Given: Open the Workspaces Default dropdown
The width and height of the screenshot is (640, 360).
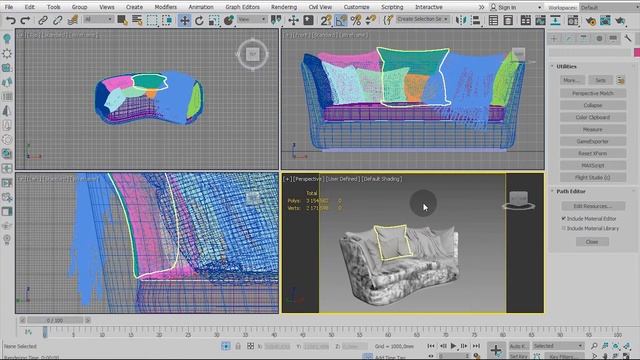Looking at the screenshot, I should (609, 7).
